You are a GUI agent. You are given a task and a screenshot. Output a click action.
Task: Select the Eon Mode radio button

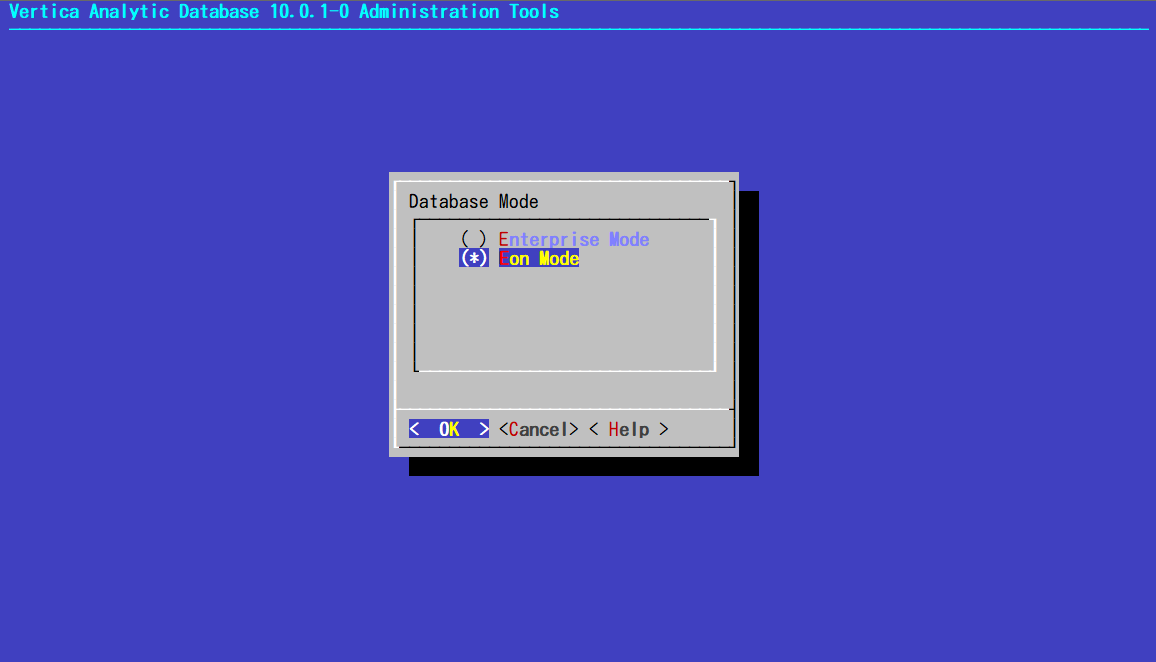click(473, 258)
